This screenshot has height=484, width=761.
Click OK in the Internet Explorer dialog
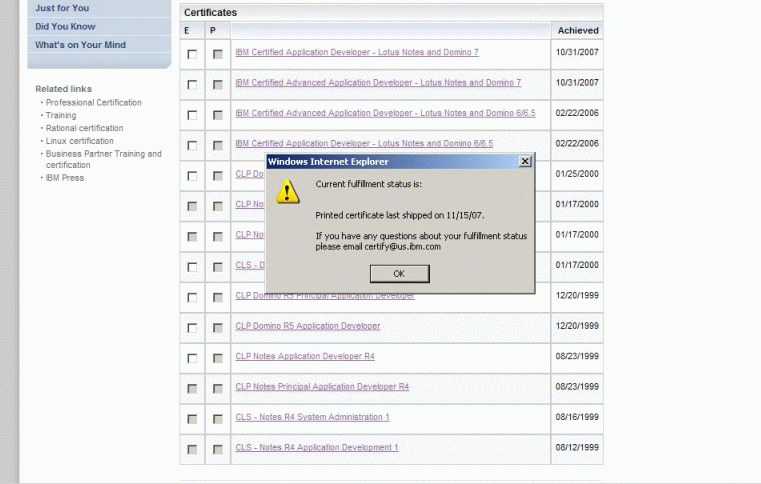coord(399,274)
